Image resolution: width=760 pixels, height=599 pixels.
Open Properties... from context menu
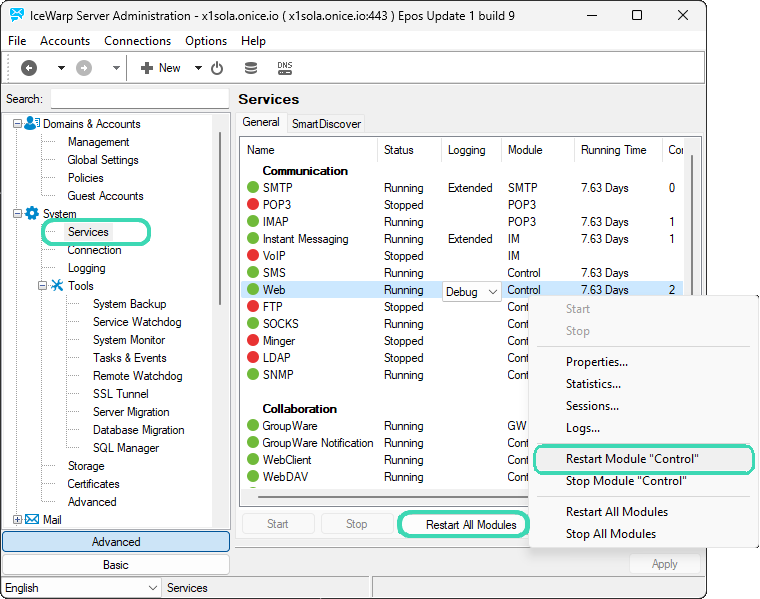point(644,362)
